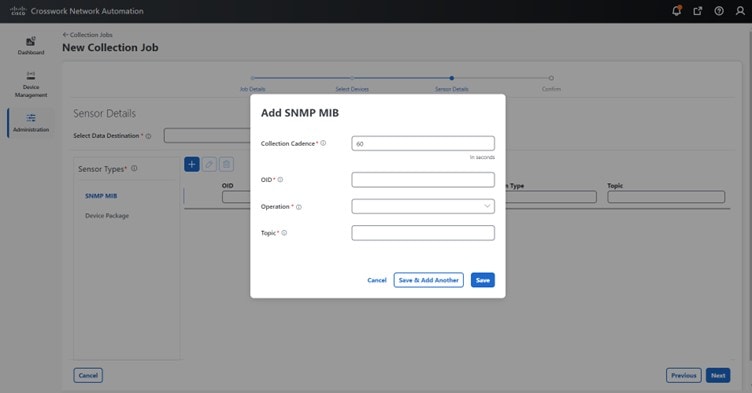This screenshot has height=393, width=752.
Task: Click the Next button
Action: 718,375
